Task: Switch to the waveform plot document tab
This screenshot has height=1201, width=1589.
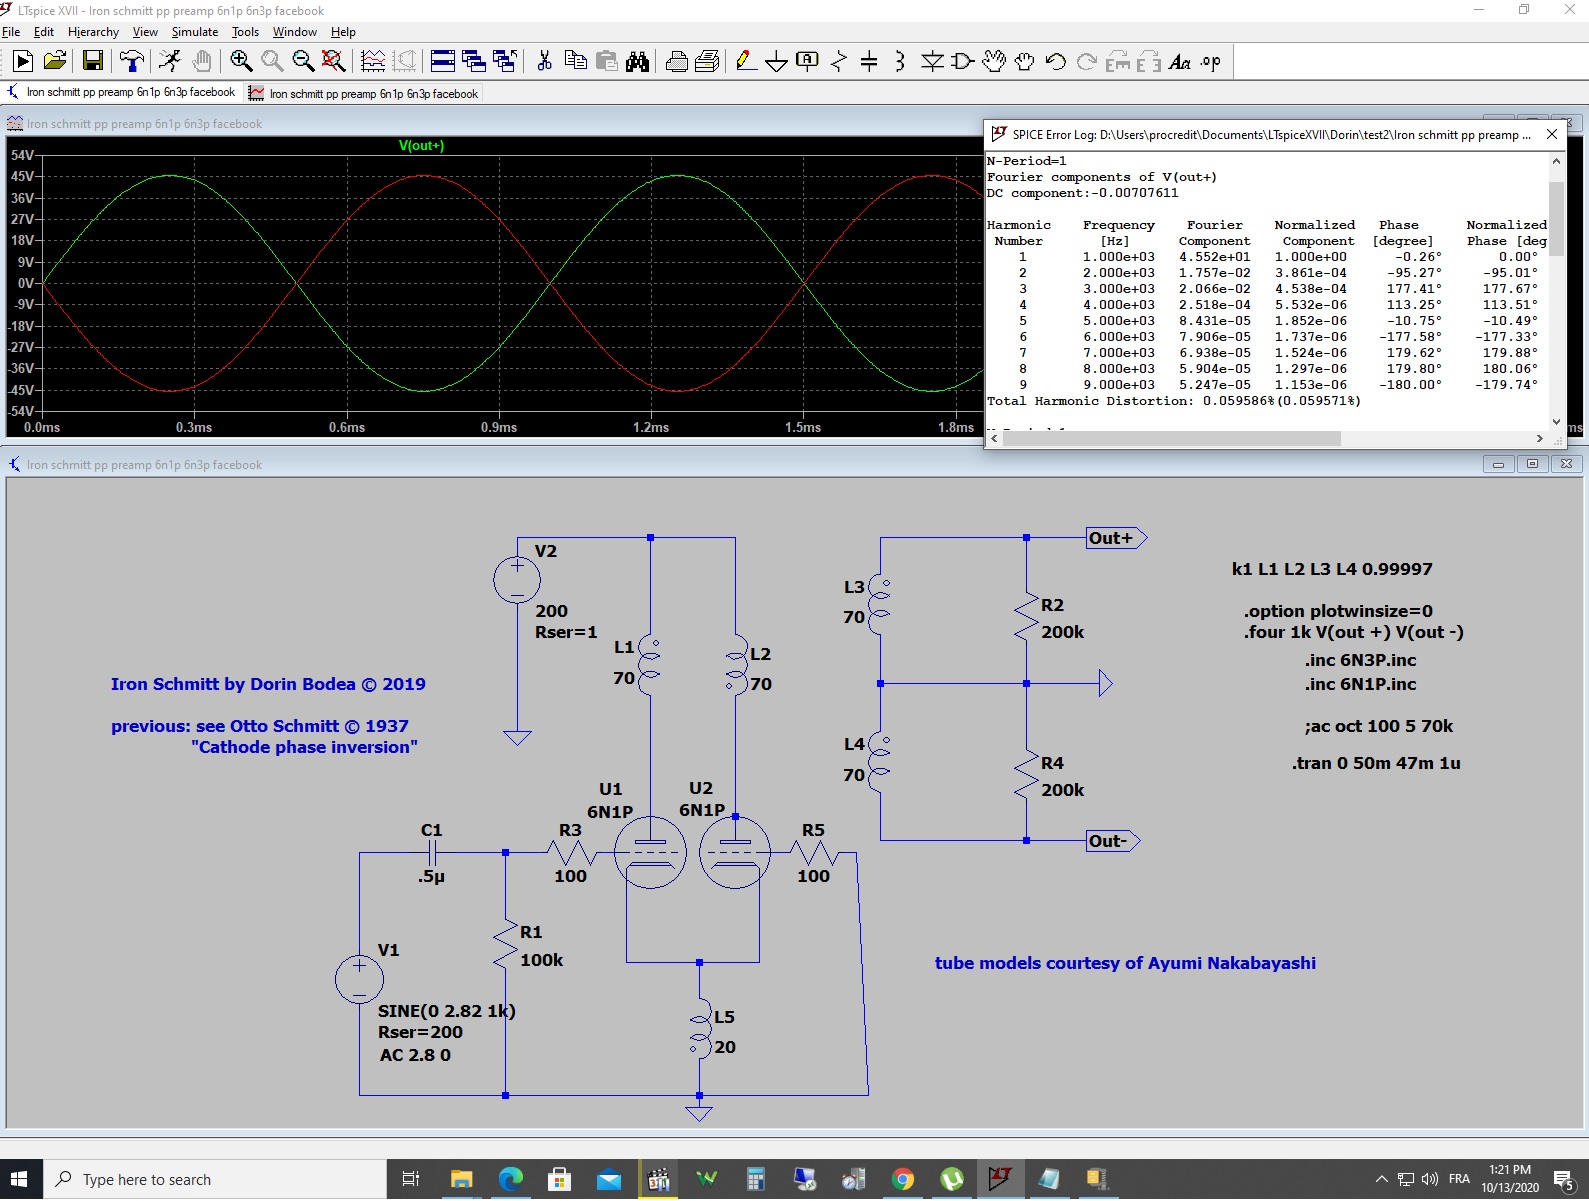Action: (x=364, y=93)
